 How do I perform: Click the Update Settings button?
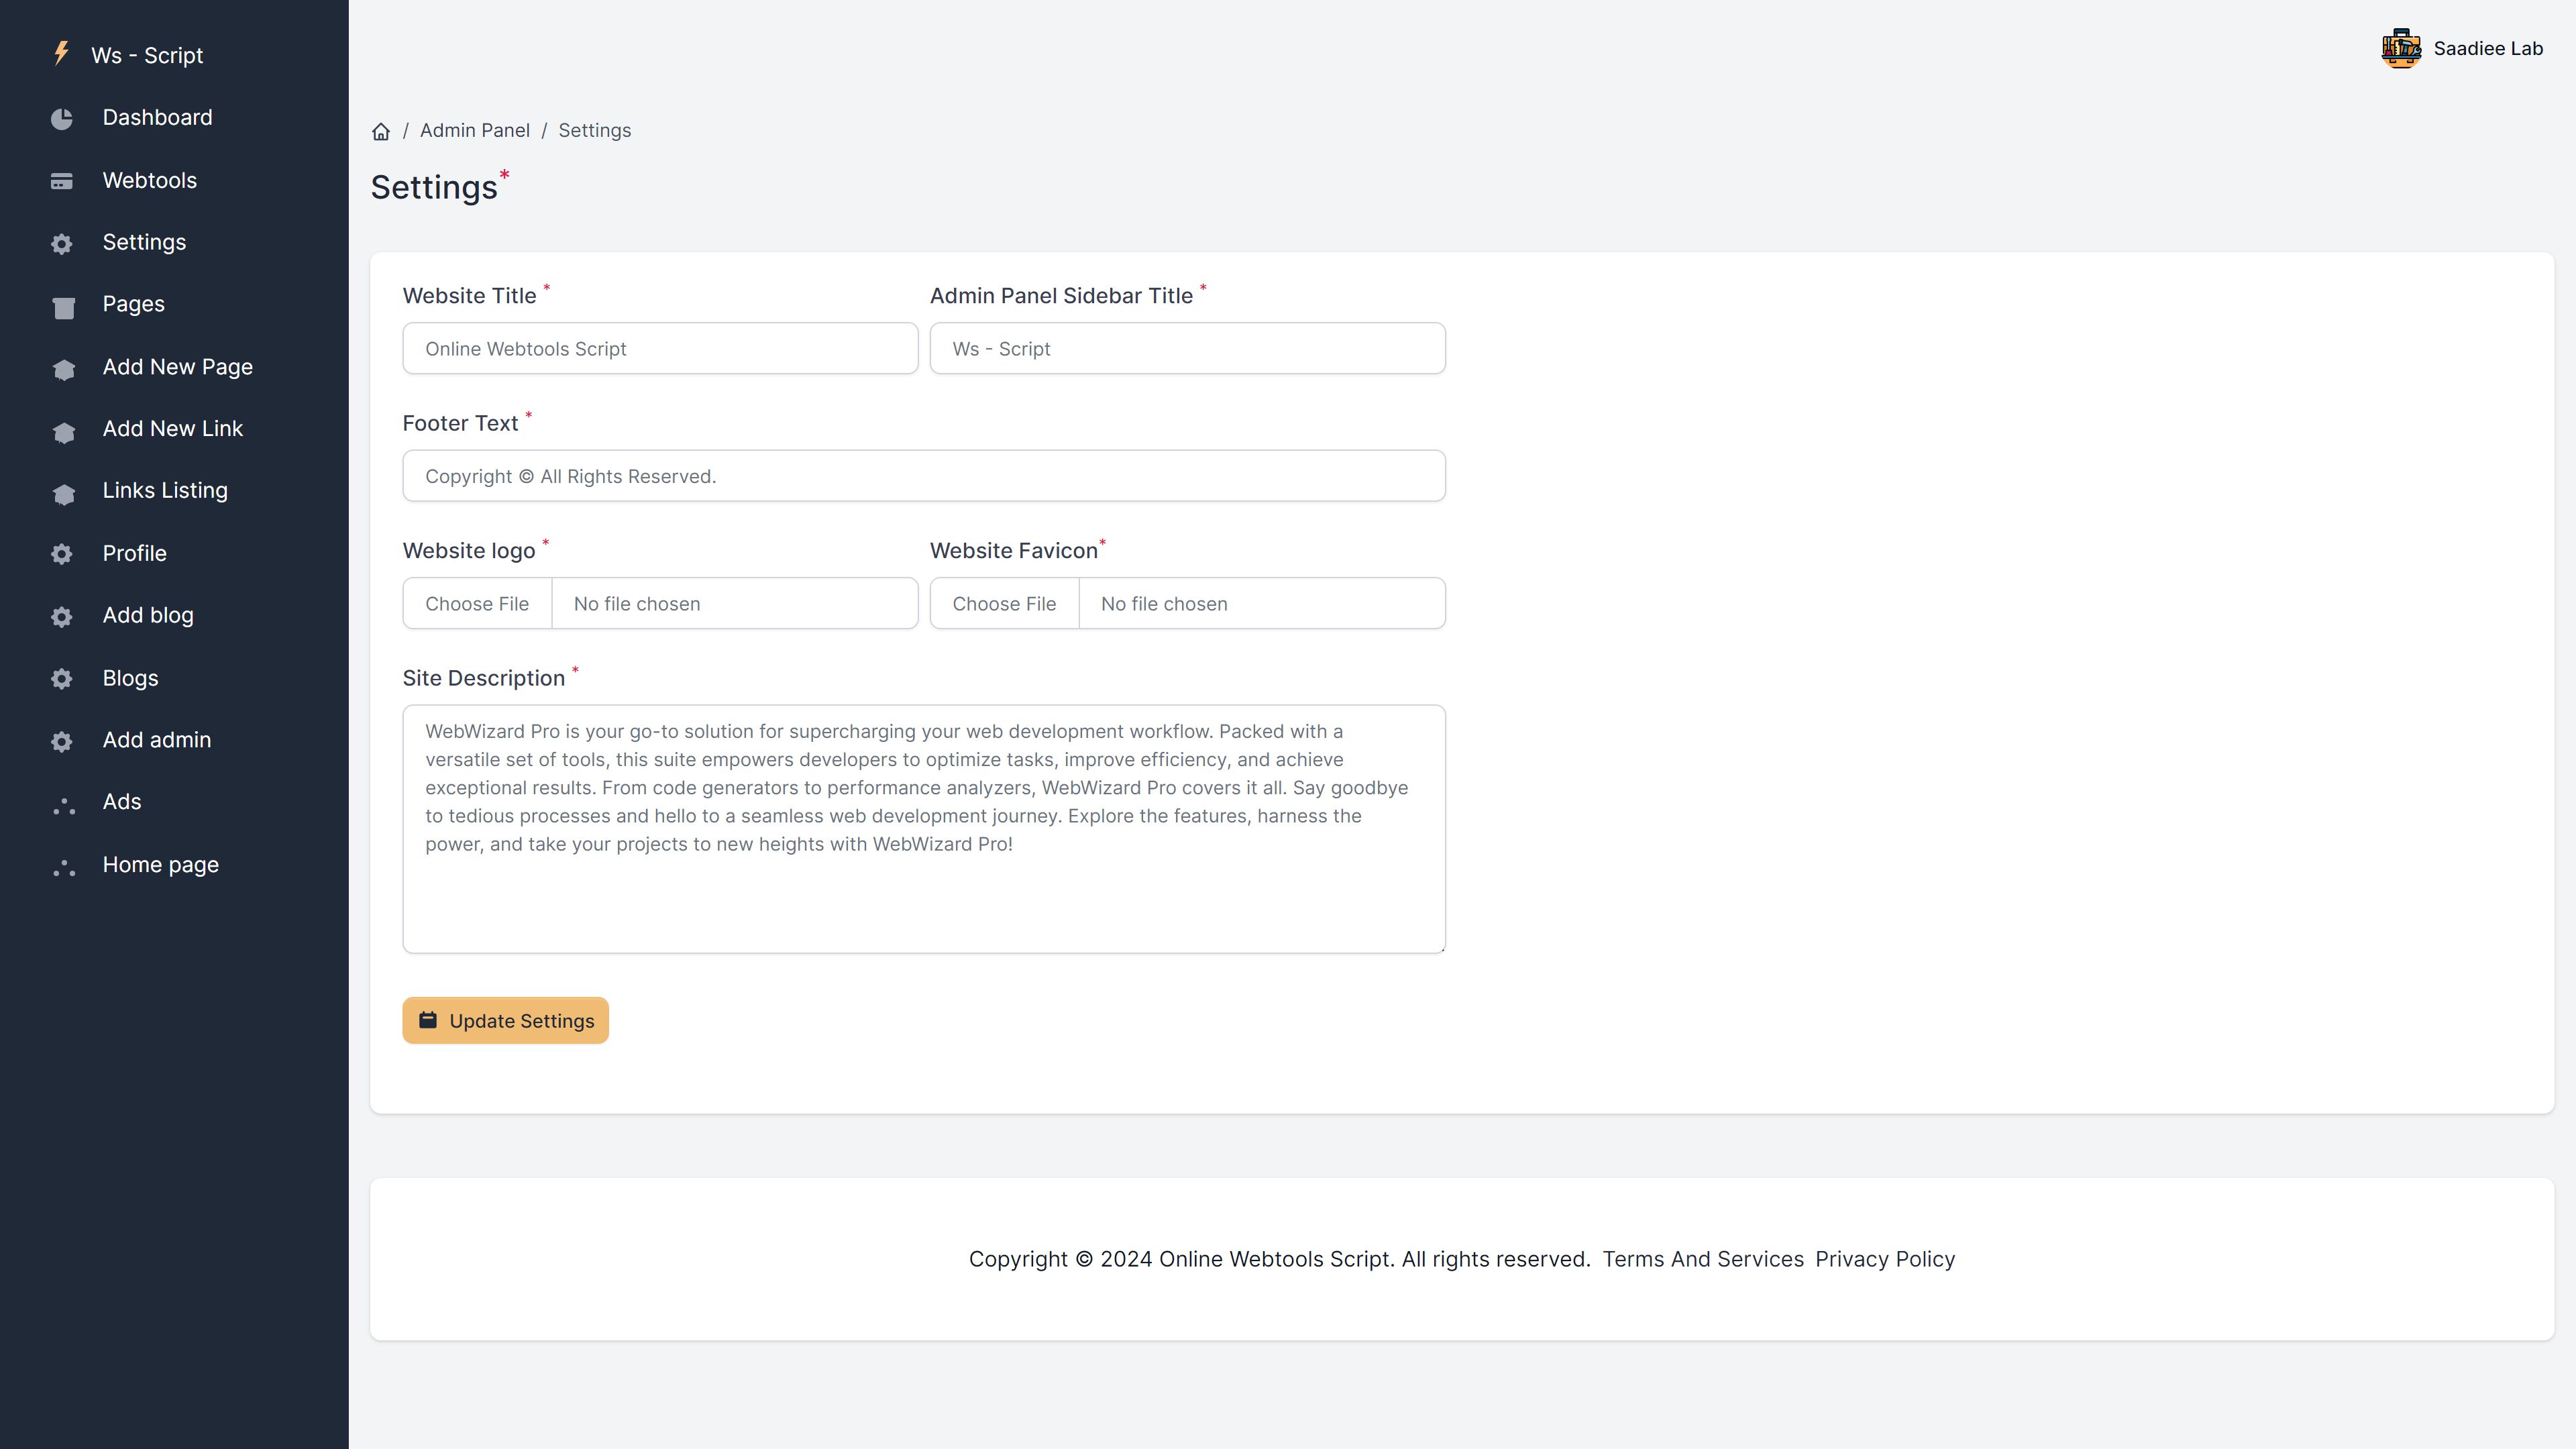[506, 1020]
